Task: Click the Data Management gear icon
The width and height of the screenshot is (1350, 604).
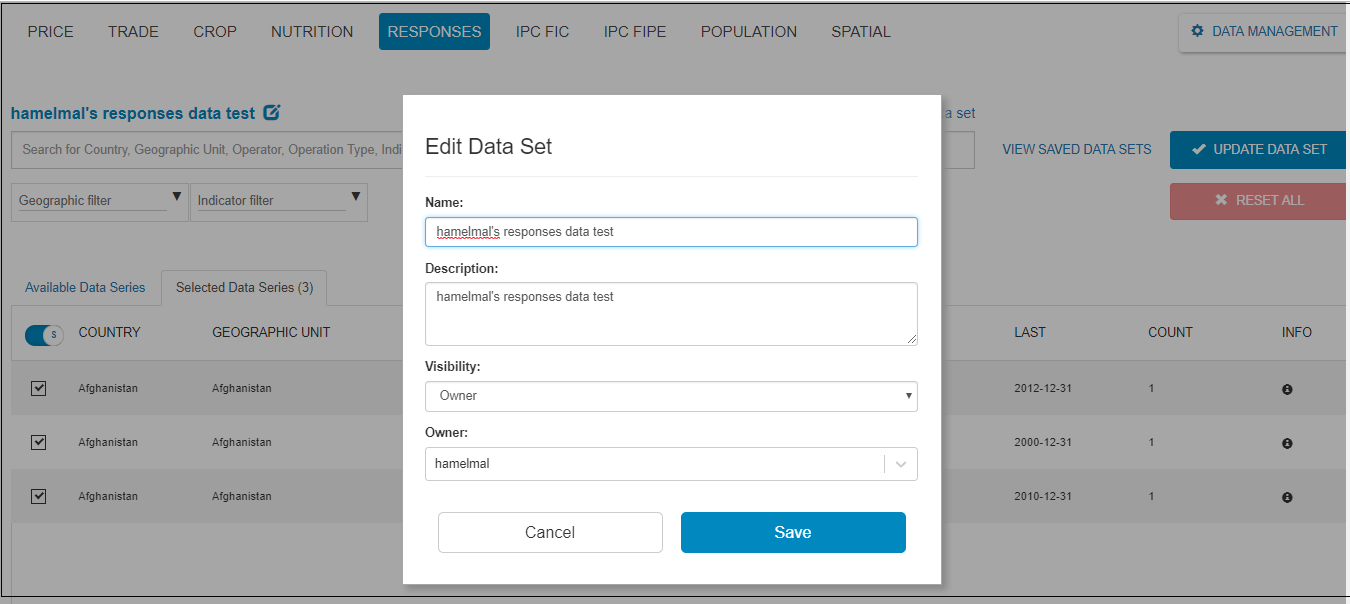Action: [1197, 32]
